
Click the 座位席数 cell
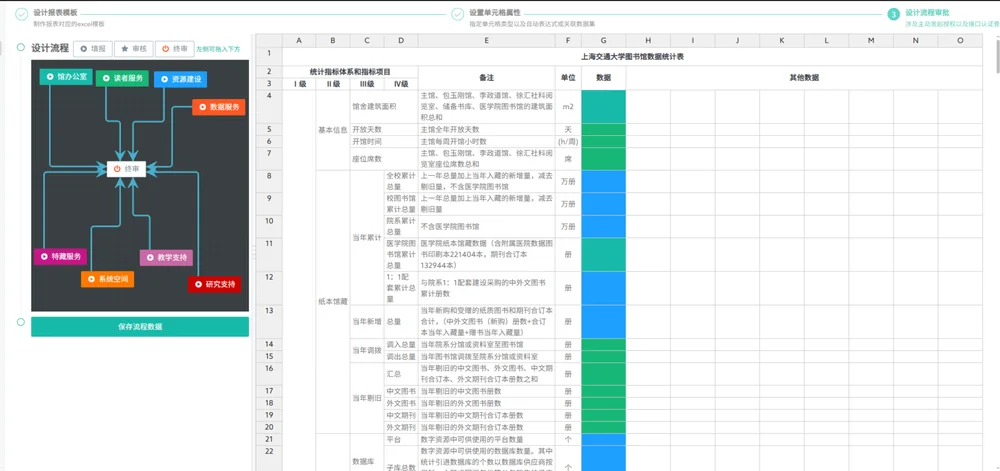click(384, 159)
